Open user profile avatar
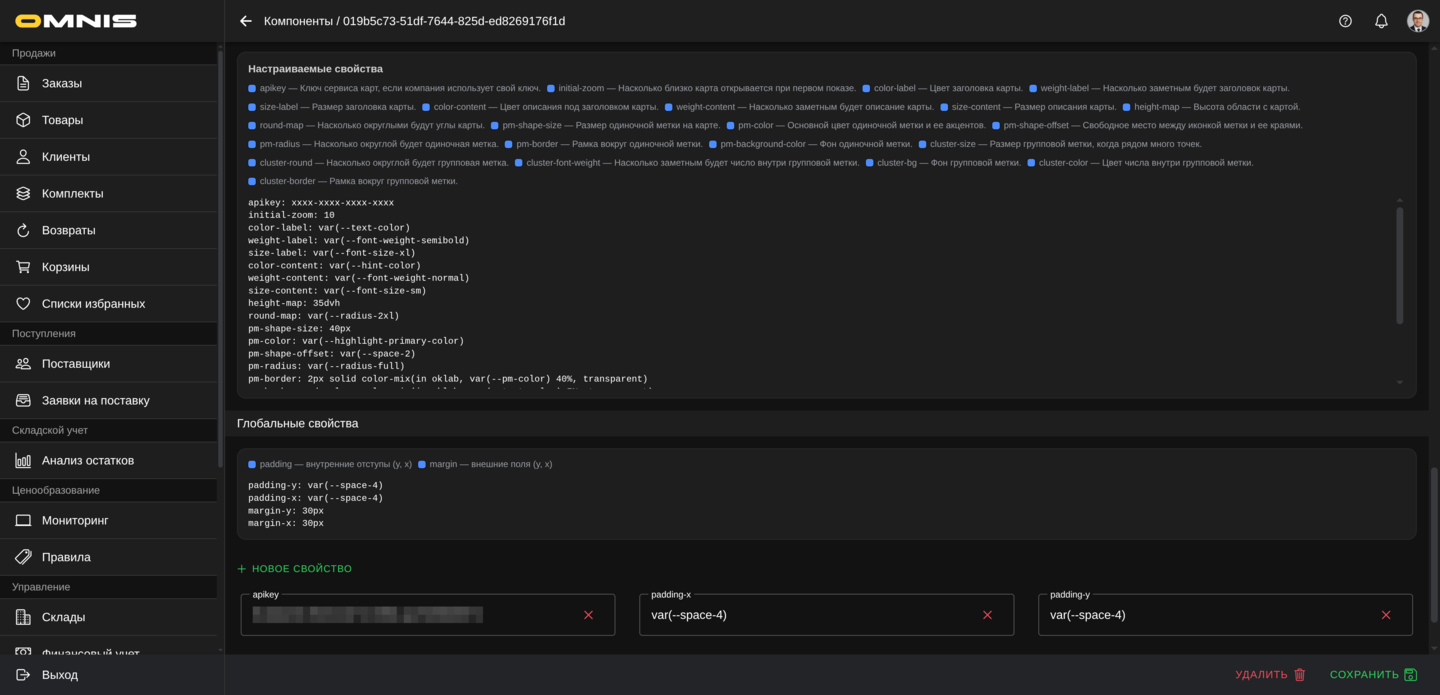Image resolution: width=1440 pixels, height=695 pixels. click(x=1417, y=21)
